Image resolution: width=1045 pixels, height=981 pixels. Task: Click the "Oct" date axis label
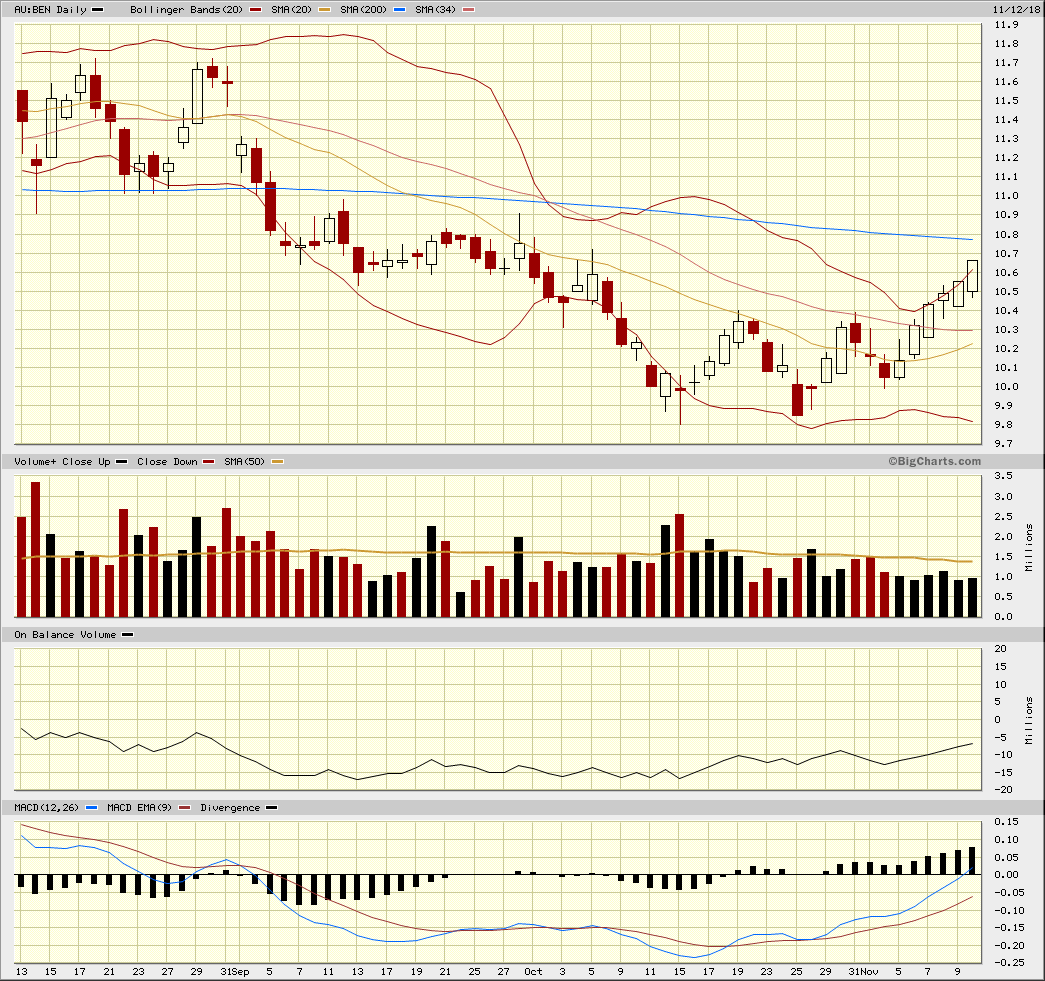coord(533,972)
